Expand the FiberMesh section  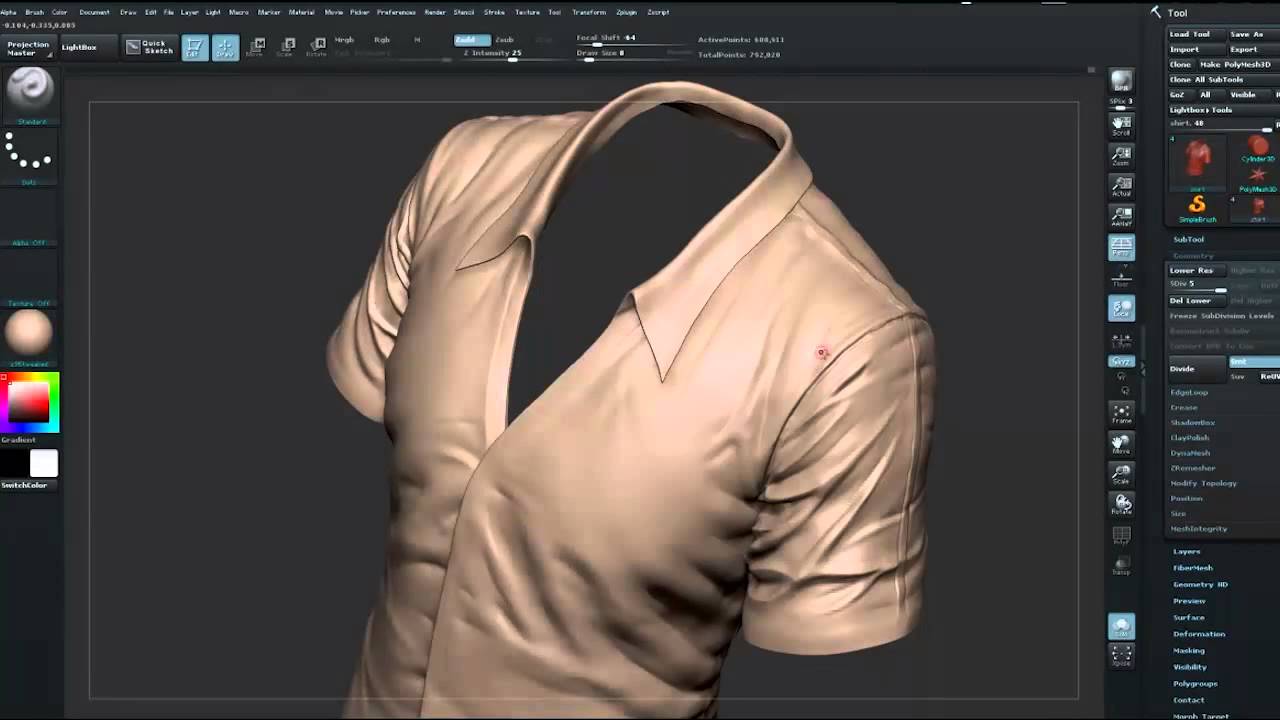1193,568
